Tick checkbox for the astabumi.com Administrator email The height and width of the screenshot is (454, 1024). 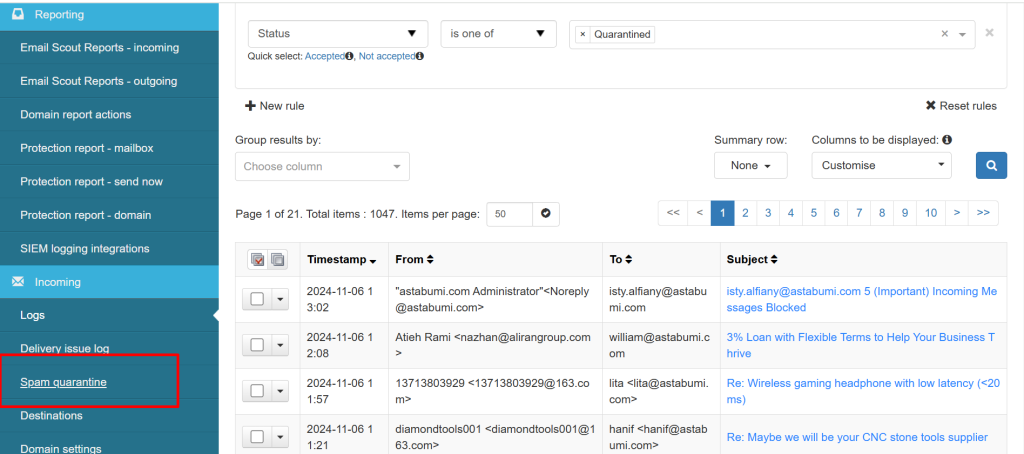point(257,299)
